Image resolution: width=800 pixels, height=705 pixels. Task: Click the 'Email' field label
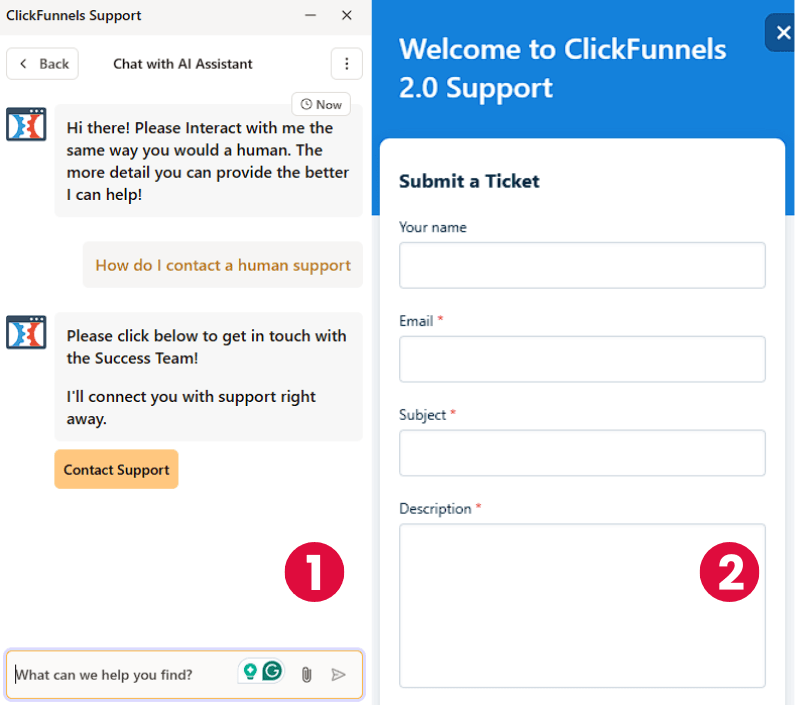click(416, 321)
